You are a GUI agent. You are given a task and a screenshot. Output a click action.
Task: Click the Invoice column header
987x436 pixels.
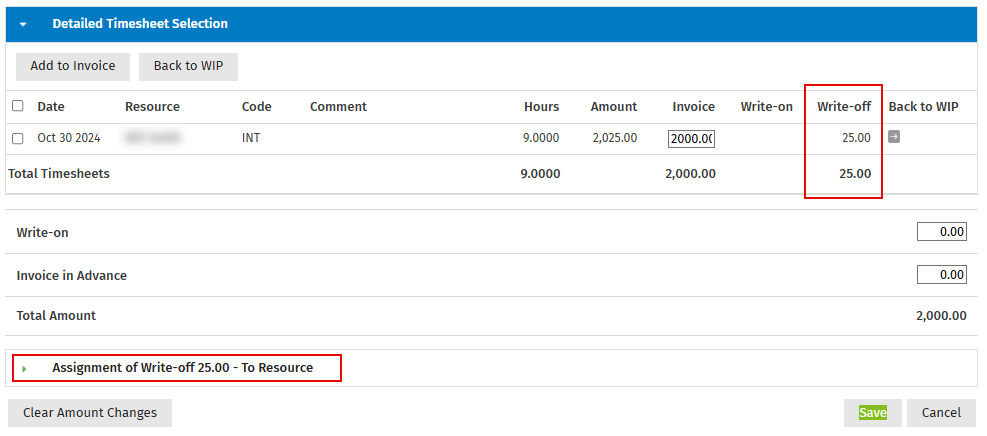(x=694, y=107)
